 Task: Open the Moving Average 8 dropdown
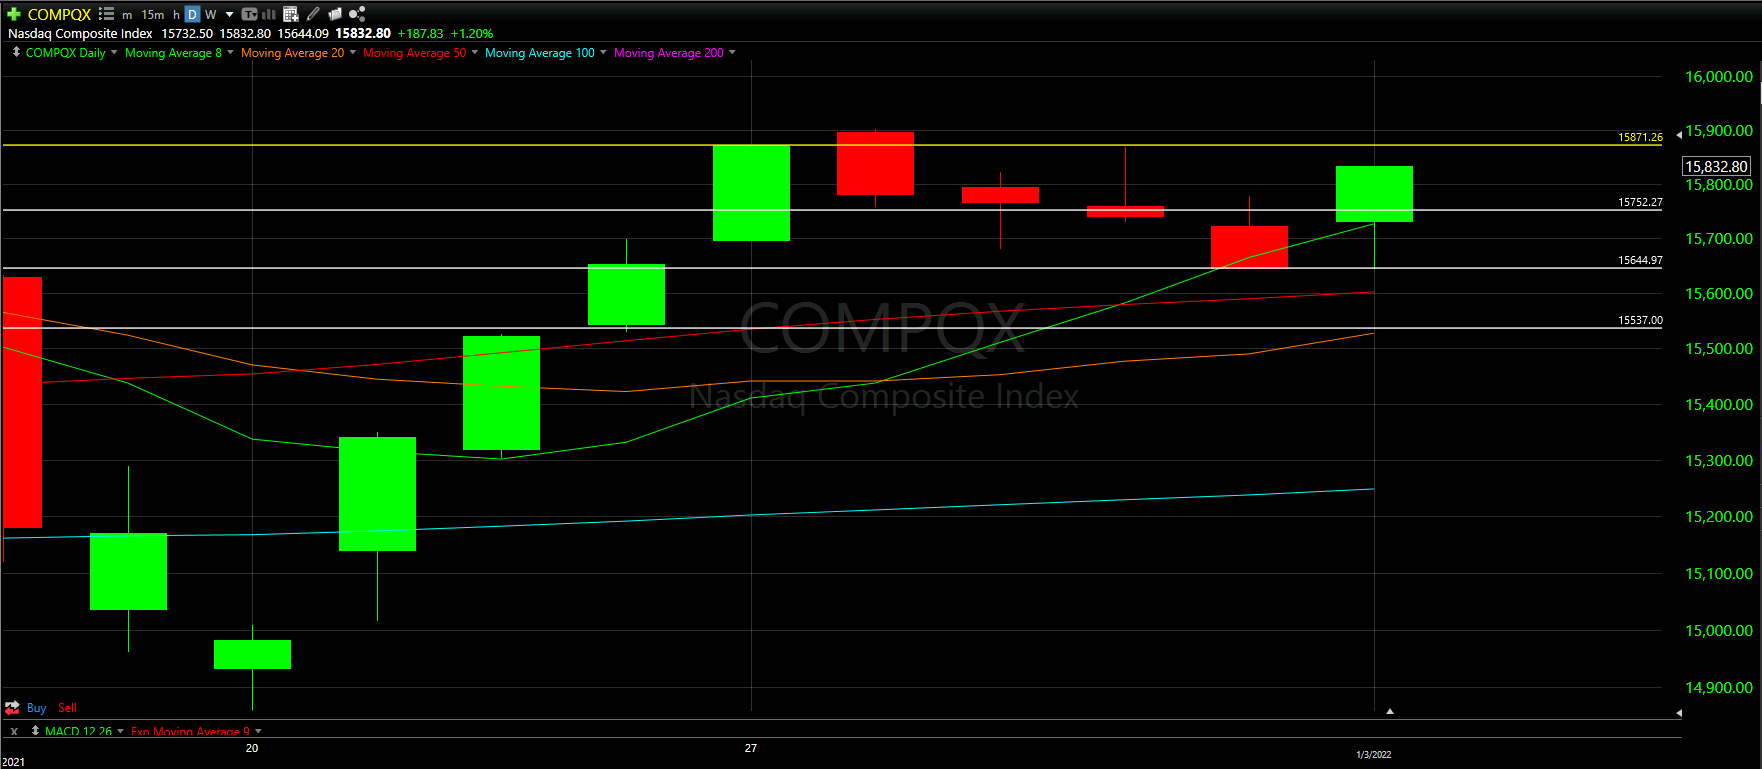[x=230, y=53]
